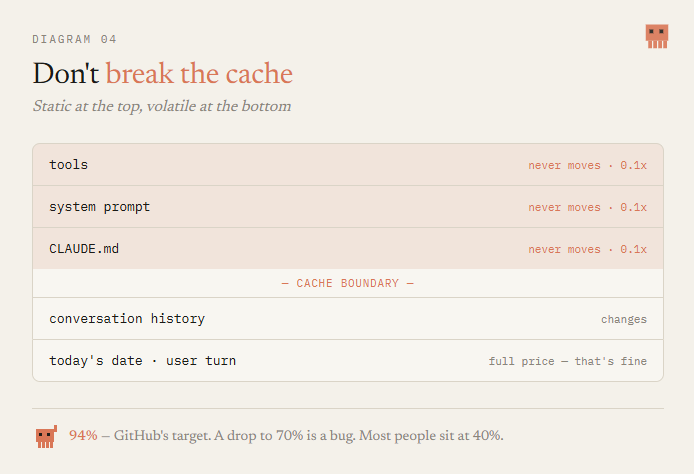Click 'Most people sit at 40%' text

[x=431, y=436]
